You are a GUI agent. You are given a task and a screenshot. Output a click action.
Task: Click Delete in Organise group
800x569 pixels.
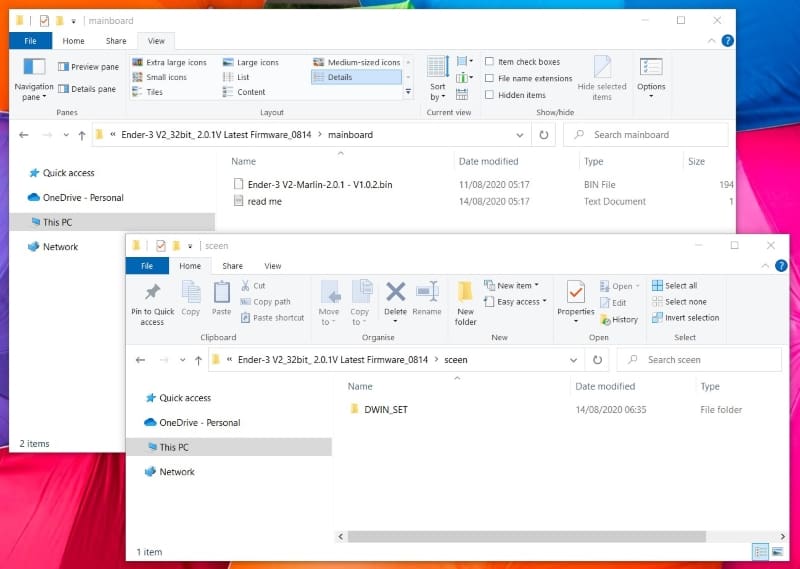click(x=395, y=303)
